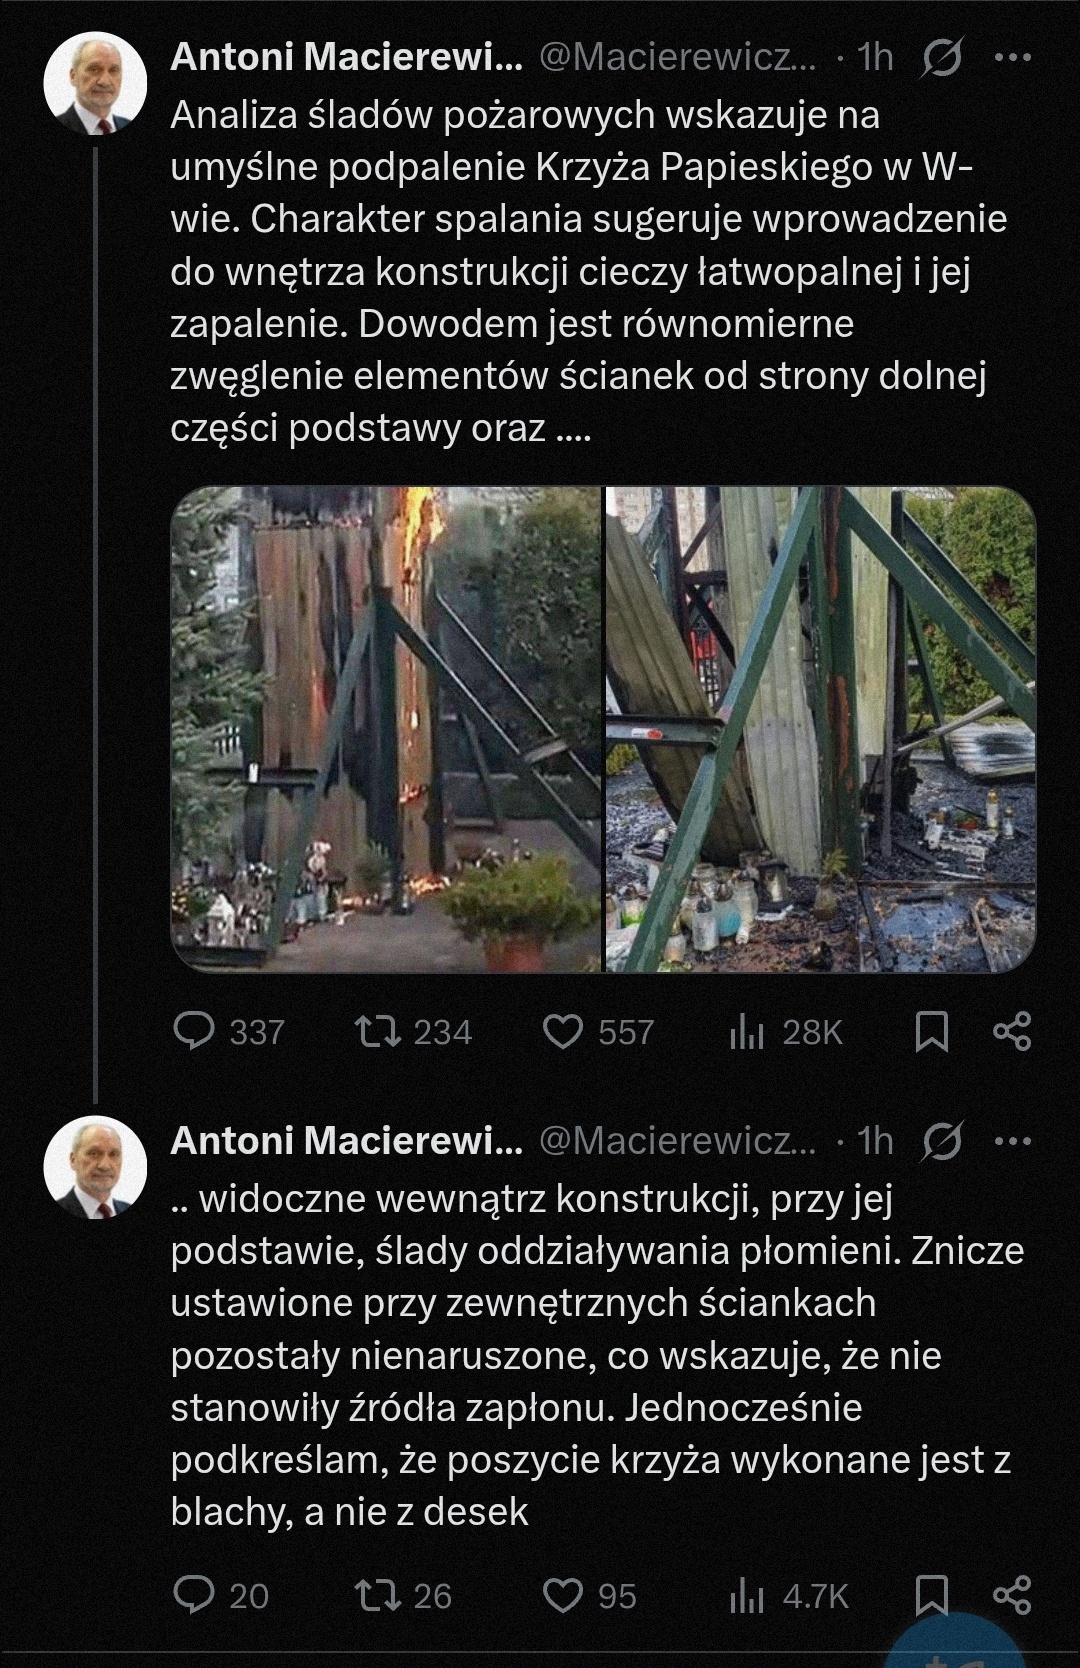Viewport: 1080px width, 1668px height.
Task: Reply to the first tweet
Action: point(194,1031)
